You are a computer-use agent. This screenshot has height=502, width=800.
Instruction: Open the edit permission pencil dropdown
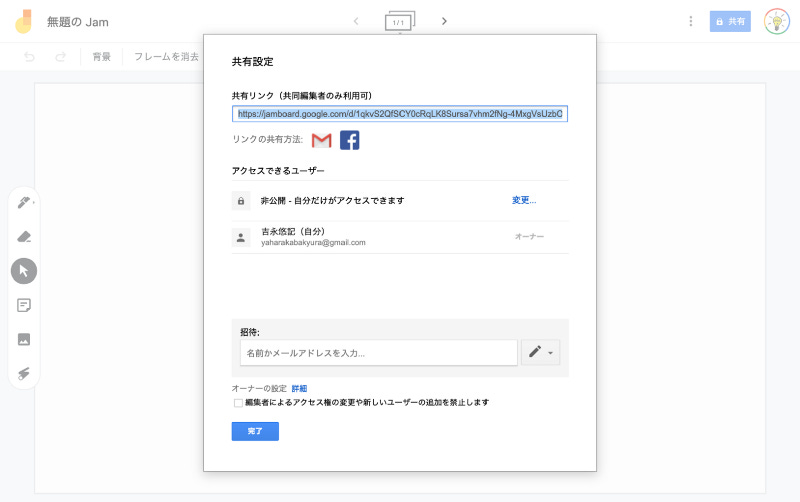pos(540,353)
